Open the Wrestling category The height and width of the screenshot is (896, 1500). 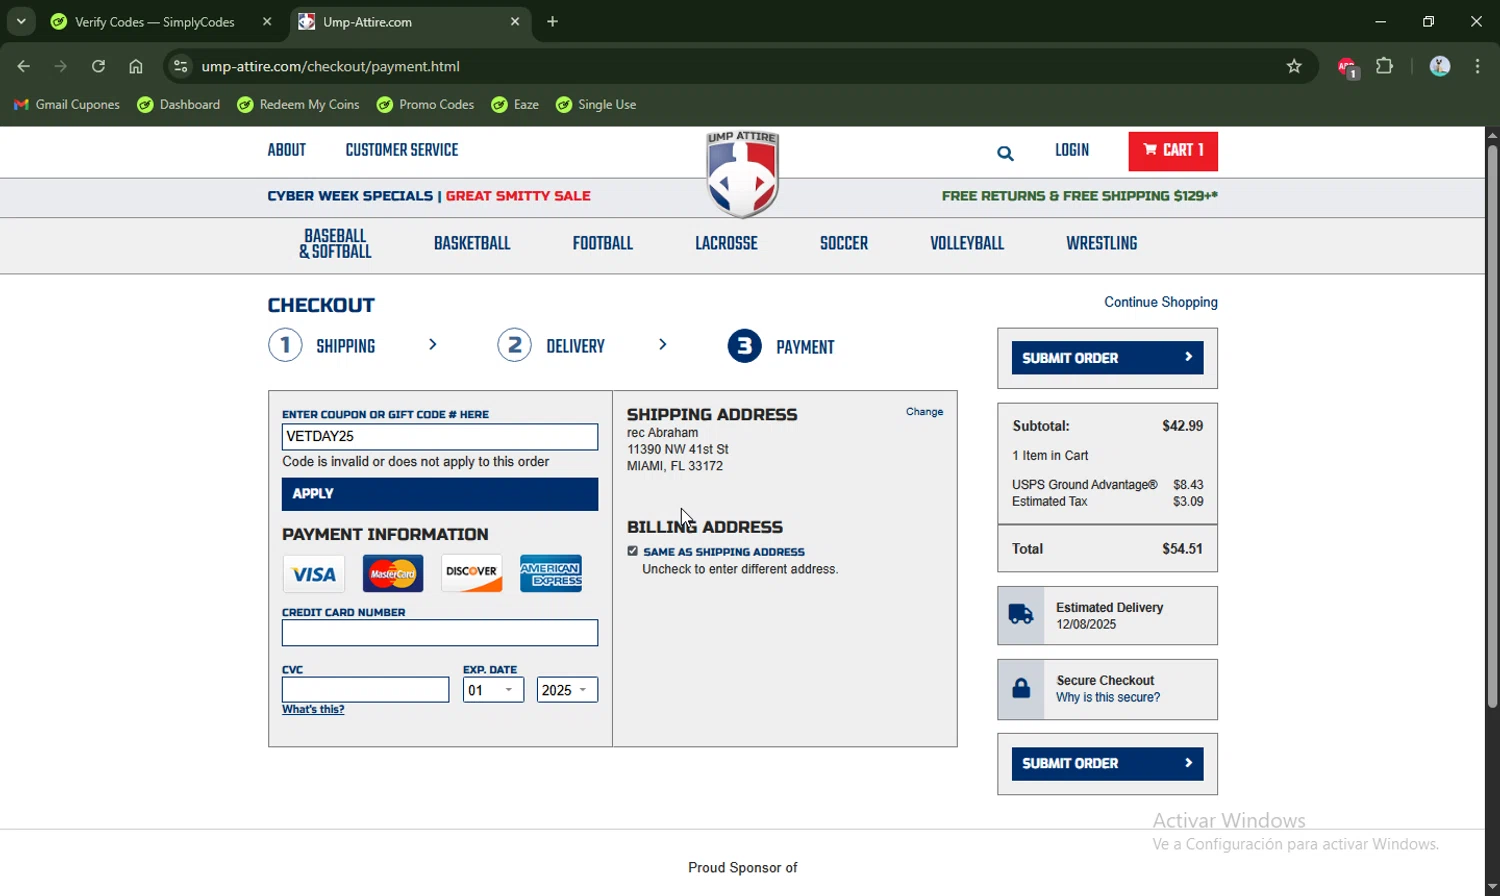(x=1101, y=244)
